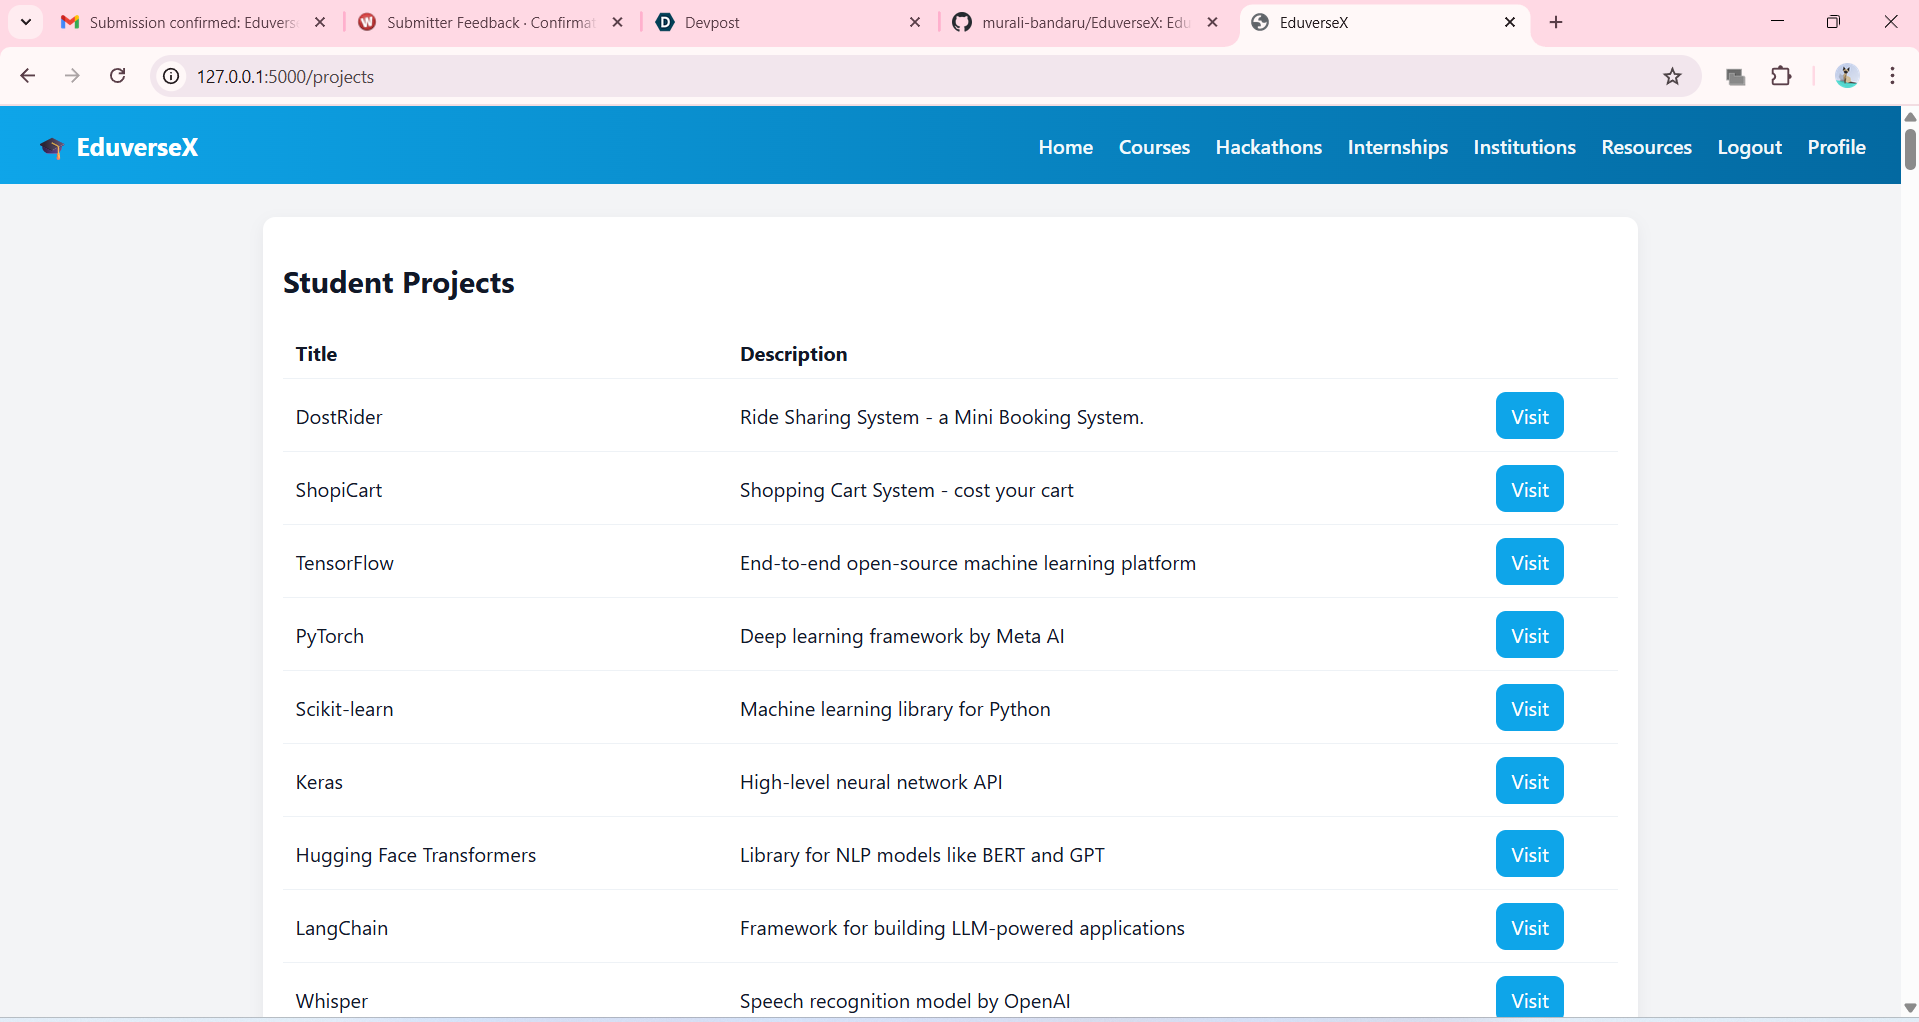This screenshot has height=1022, width=1919.
Task: Visit Hugging Face Transformers project
Action: point(1529,854)
